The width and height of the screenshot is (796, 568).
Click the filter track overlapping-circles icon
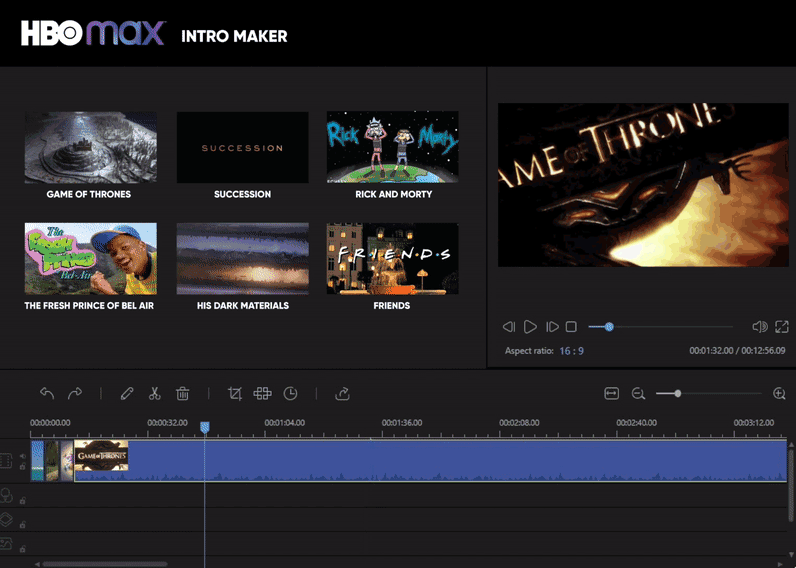coord(6,494)
